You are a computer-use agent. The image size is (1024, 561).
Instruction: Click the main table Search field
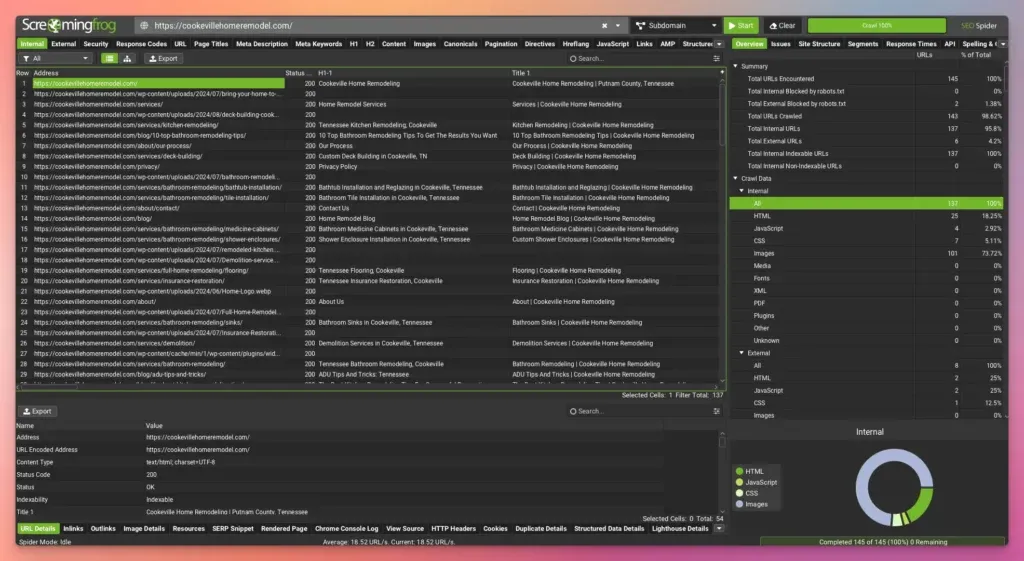click(x=640, y=58)
